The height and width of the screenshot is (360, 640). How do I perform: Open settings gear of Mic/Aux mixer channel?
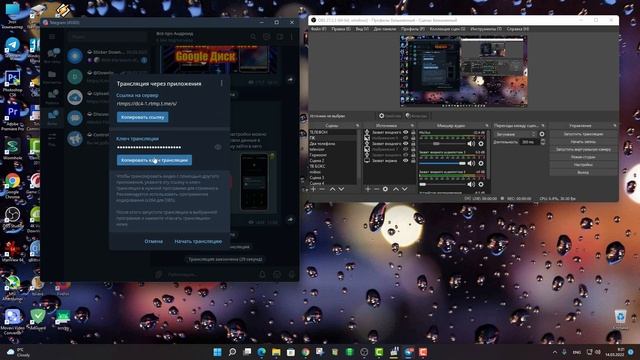click(x=481, y=144)
